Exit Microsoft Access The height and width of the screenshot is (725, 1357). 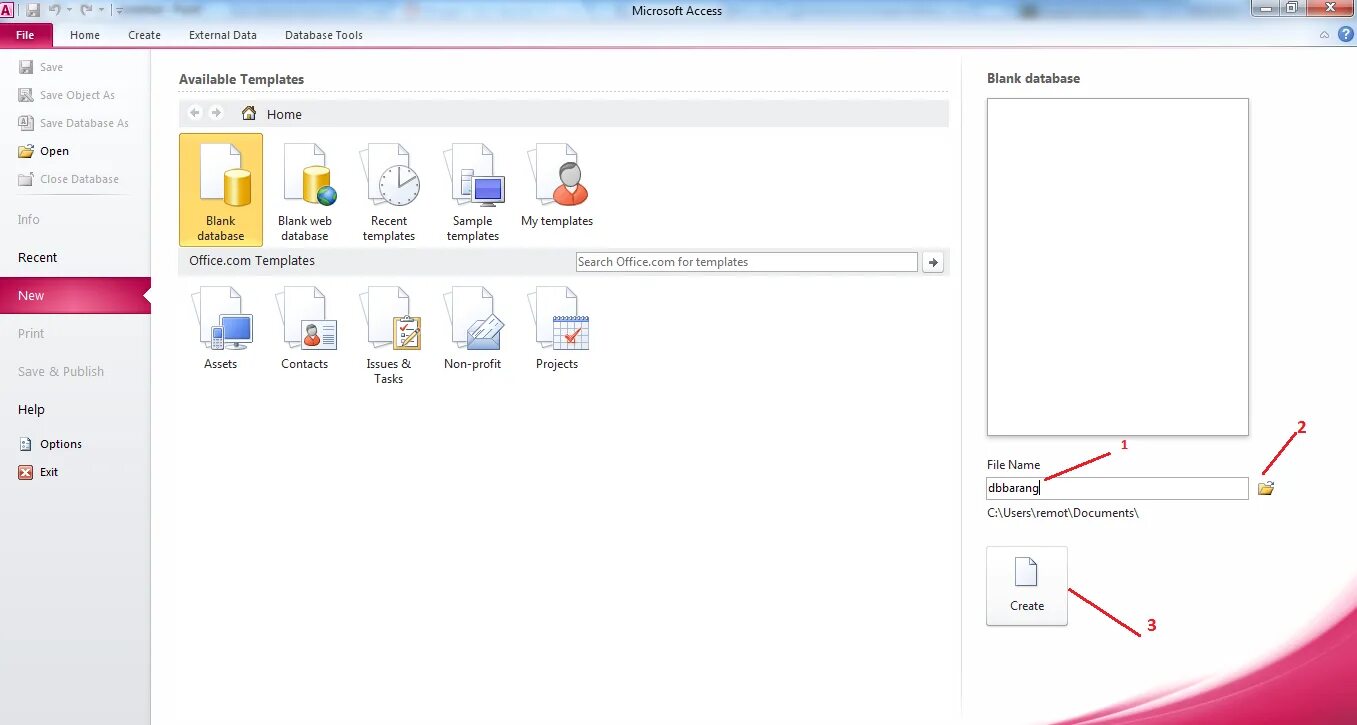point(38,473)
